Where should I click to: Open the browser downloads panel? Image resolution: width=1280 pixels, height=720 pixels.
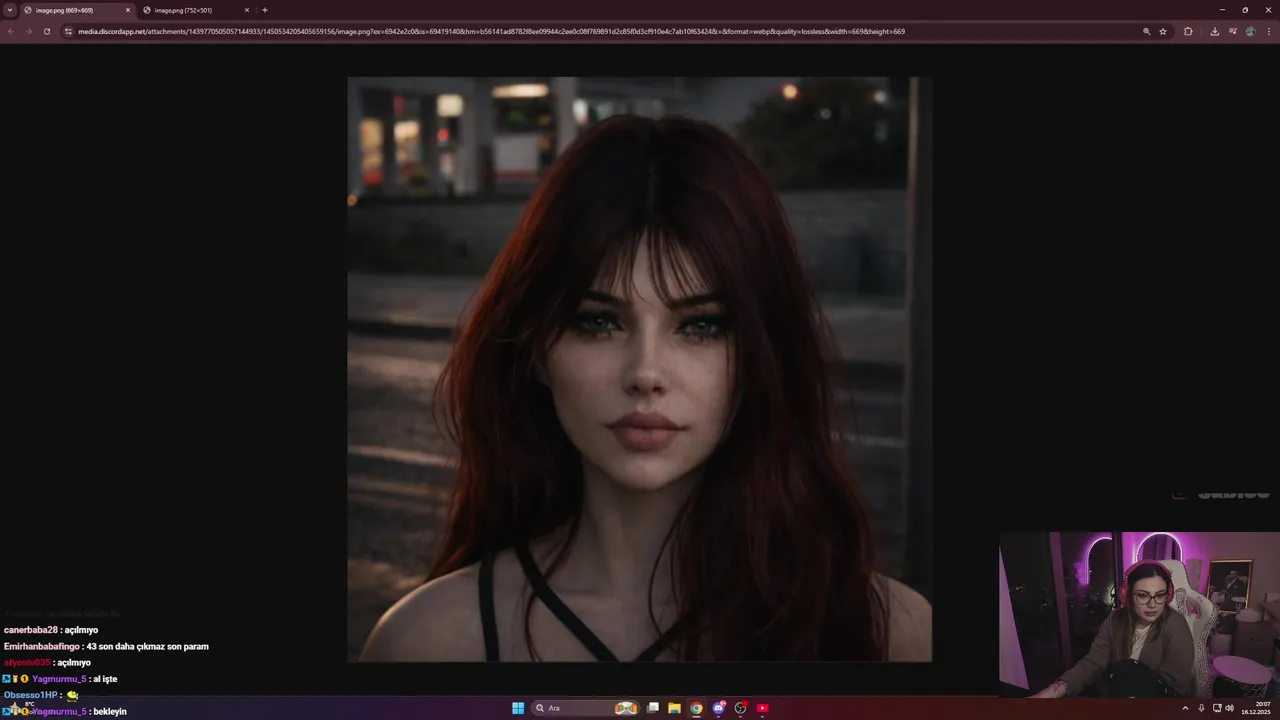pos(1214,31)
